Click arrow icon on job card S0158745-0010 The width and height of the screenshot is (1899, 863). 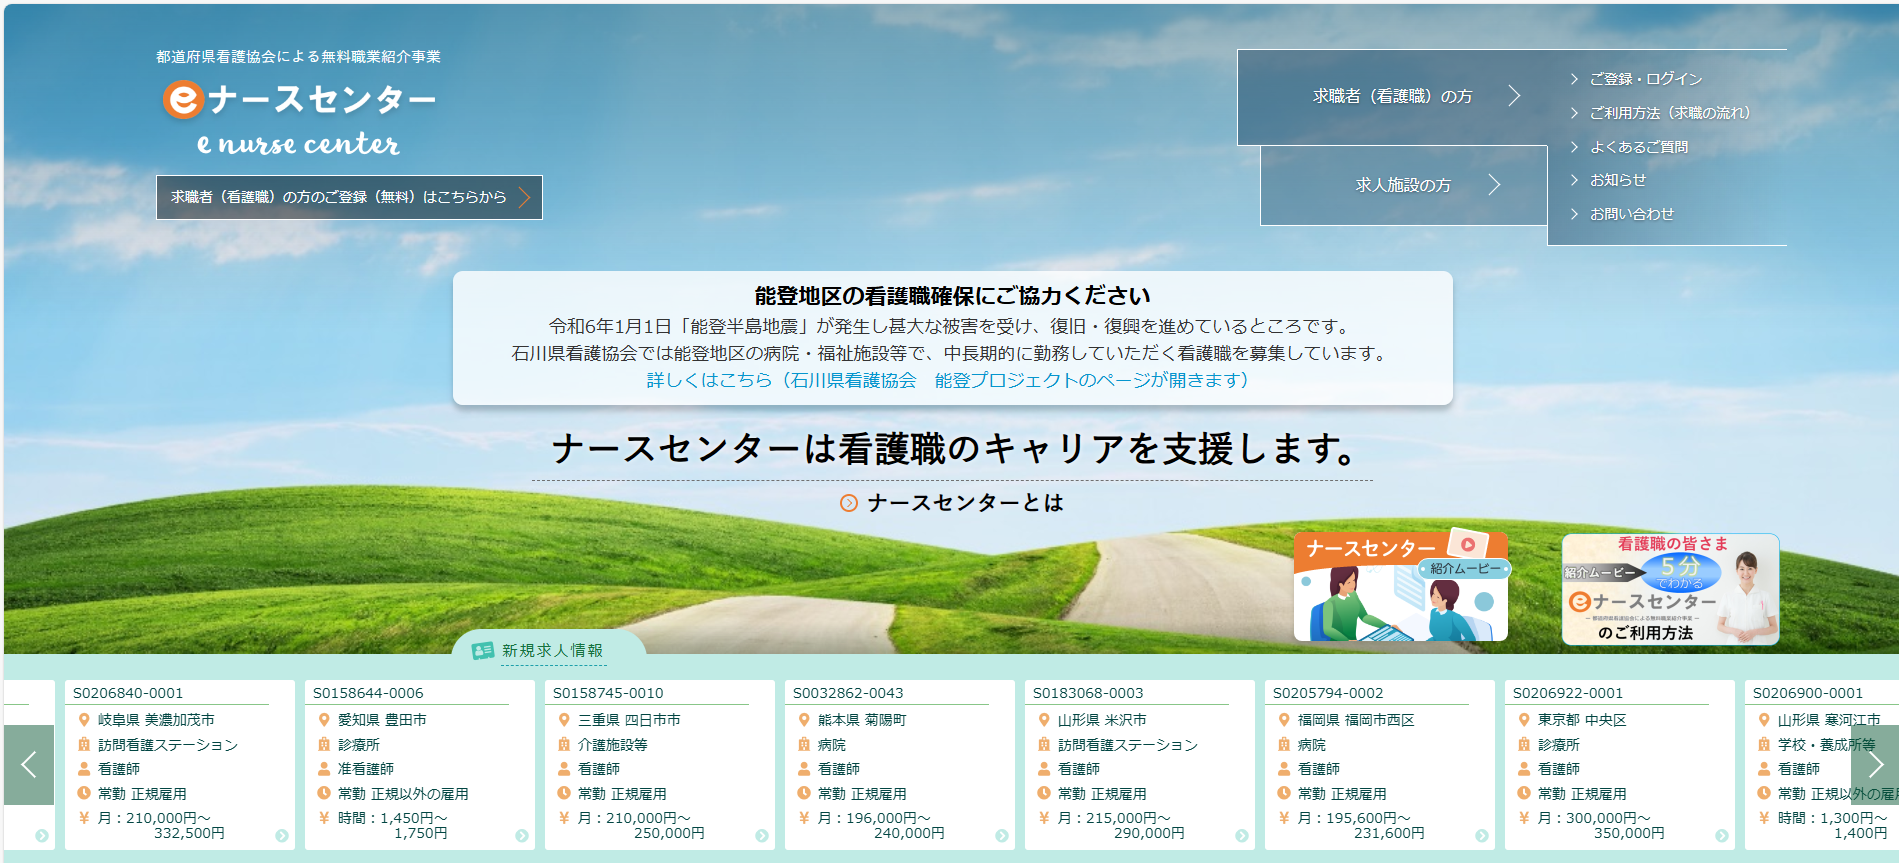[761, 836]
